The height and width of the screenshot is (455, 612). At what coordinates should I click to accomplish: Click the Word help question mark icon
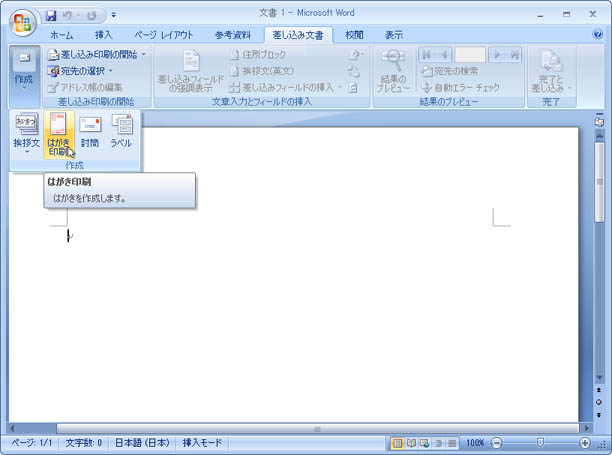(597, 34)
